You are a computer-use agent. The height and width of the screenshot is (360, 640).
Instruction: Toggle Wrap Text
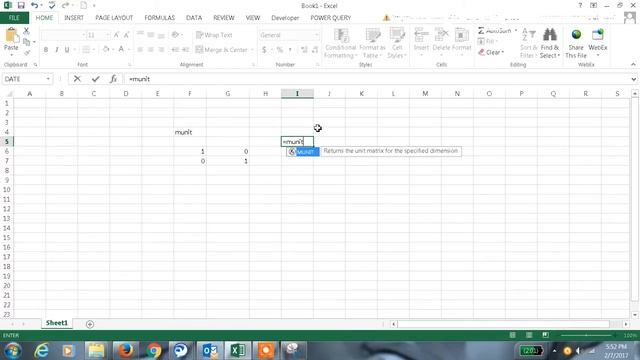point(214,35)
